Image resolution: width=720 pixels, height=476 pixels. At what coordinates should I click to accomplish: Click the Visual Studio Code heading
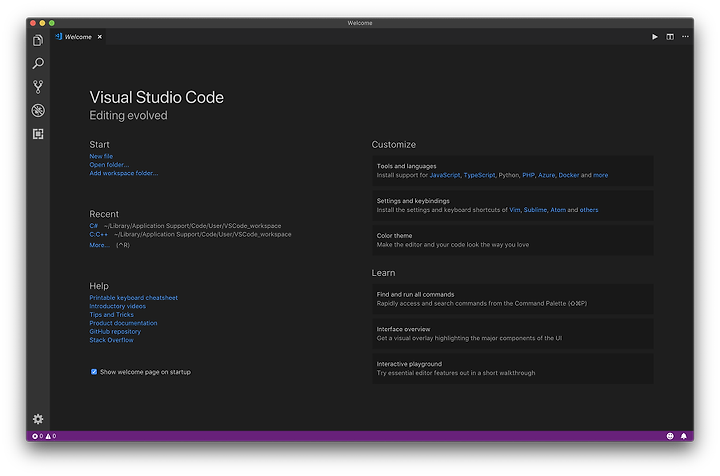pos(157,97)
